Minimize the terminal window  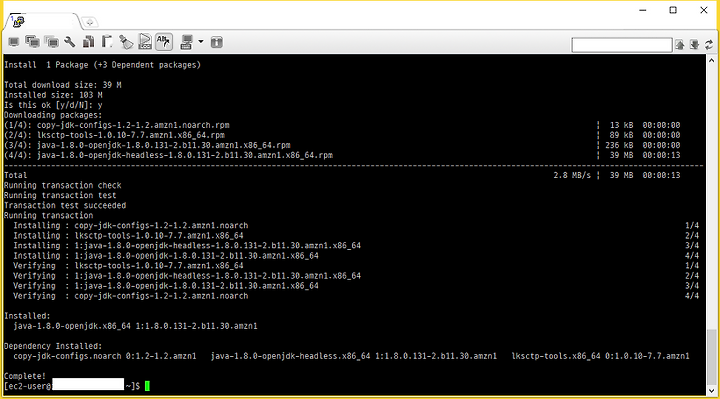tap(643, 10)
